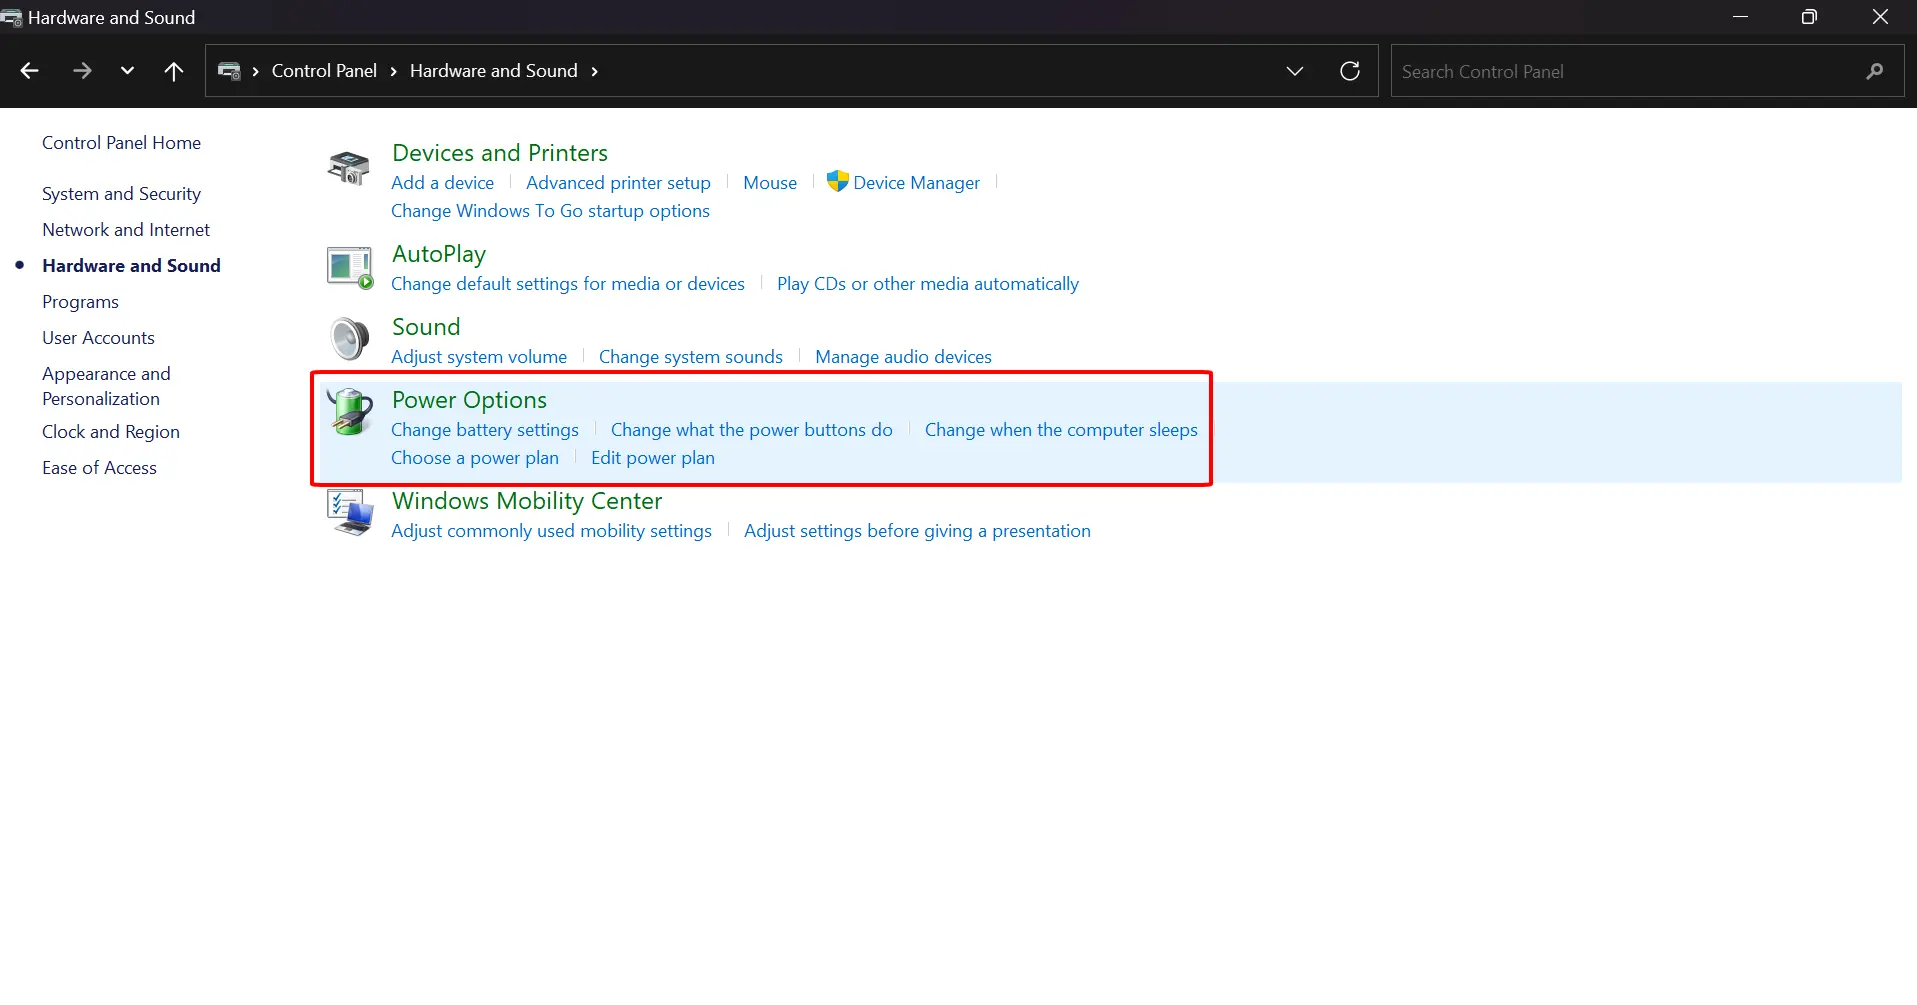The image size is (1917, 1005).
Task: Click Adjust system volume
Action: [479, 357]
